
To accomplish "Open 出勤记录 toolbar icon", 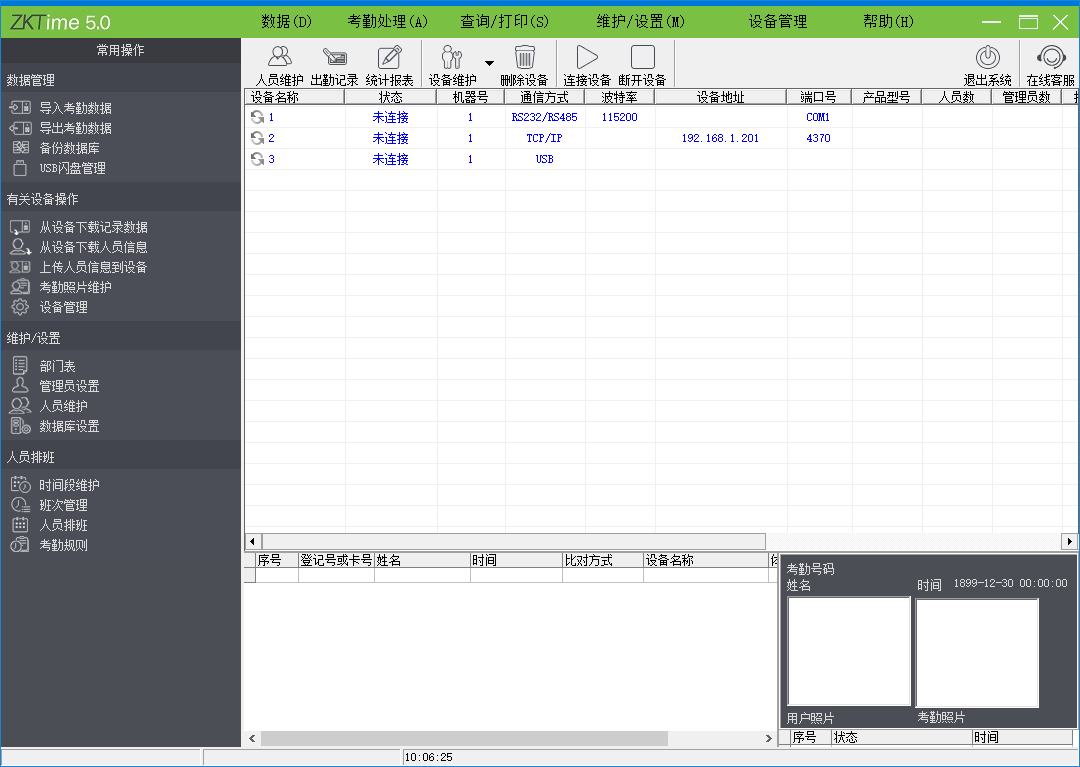I will coord(334,58).
